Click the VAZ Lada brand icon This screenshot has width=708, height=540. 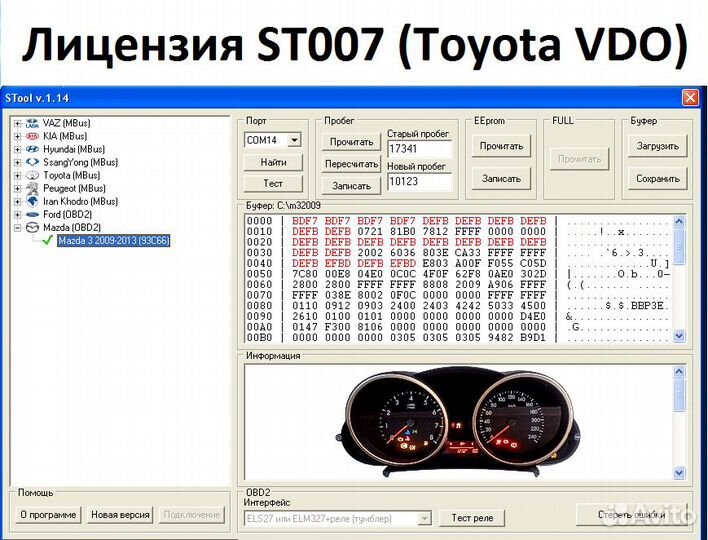pos(32,123)
